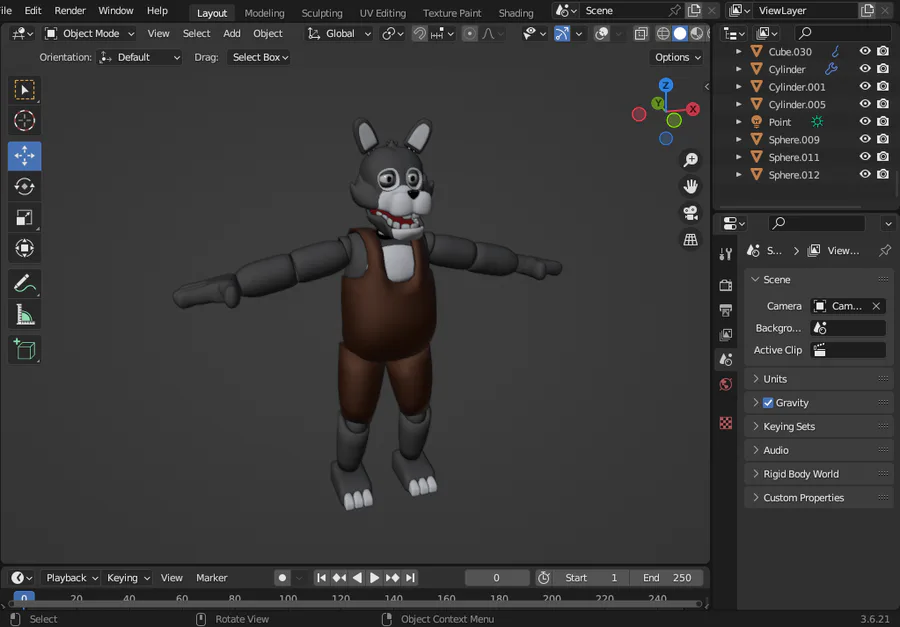
Task: Open the Render properties tab
Action: [726, 285]
